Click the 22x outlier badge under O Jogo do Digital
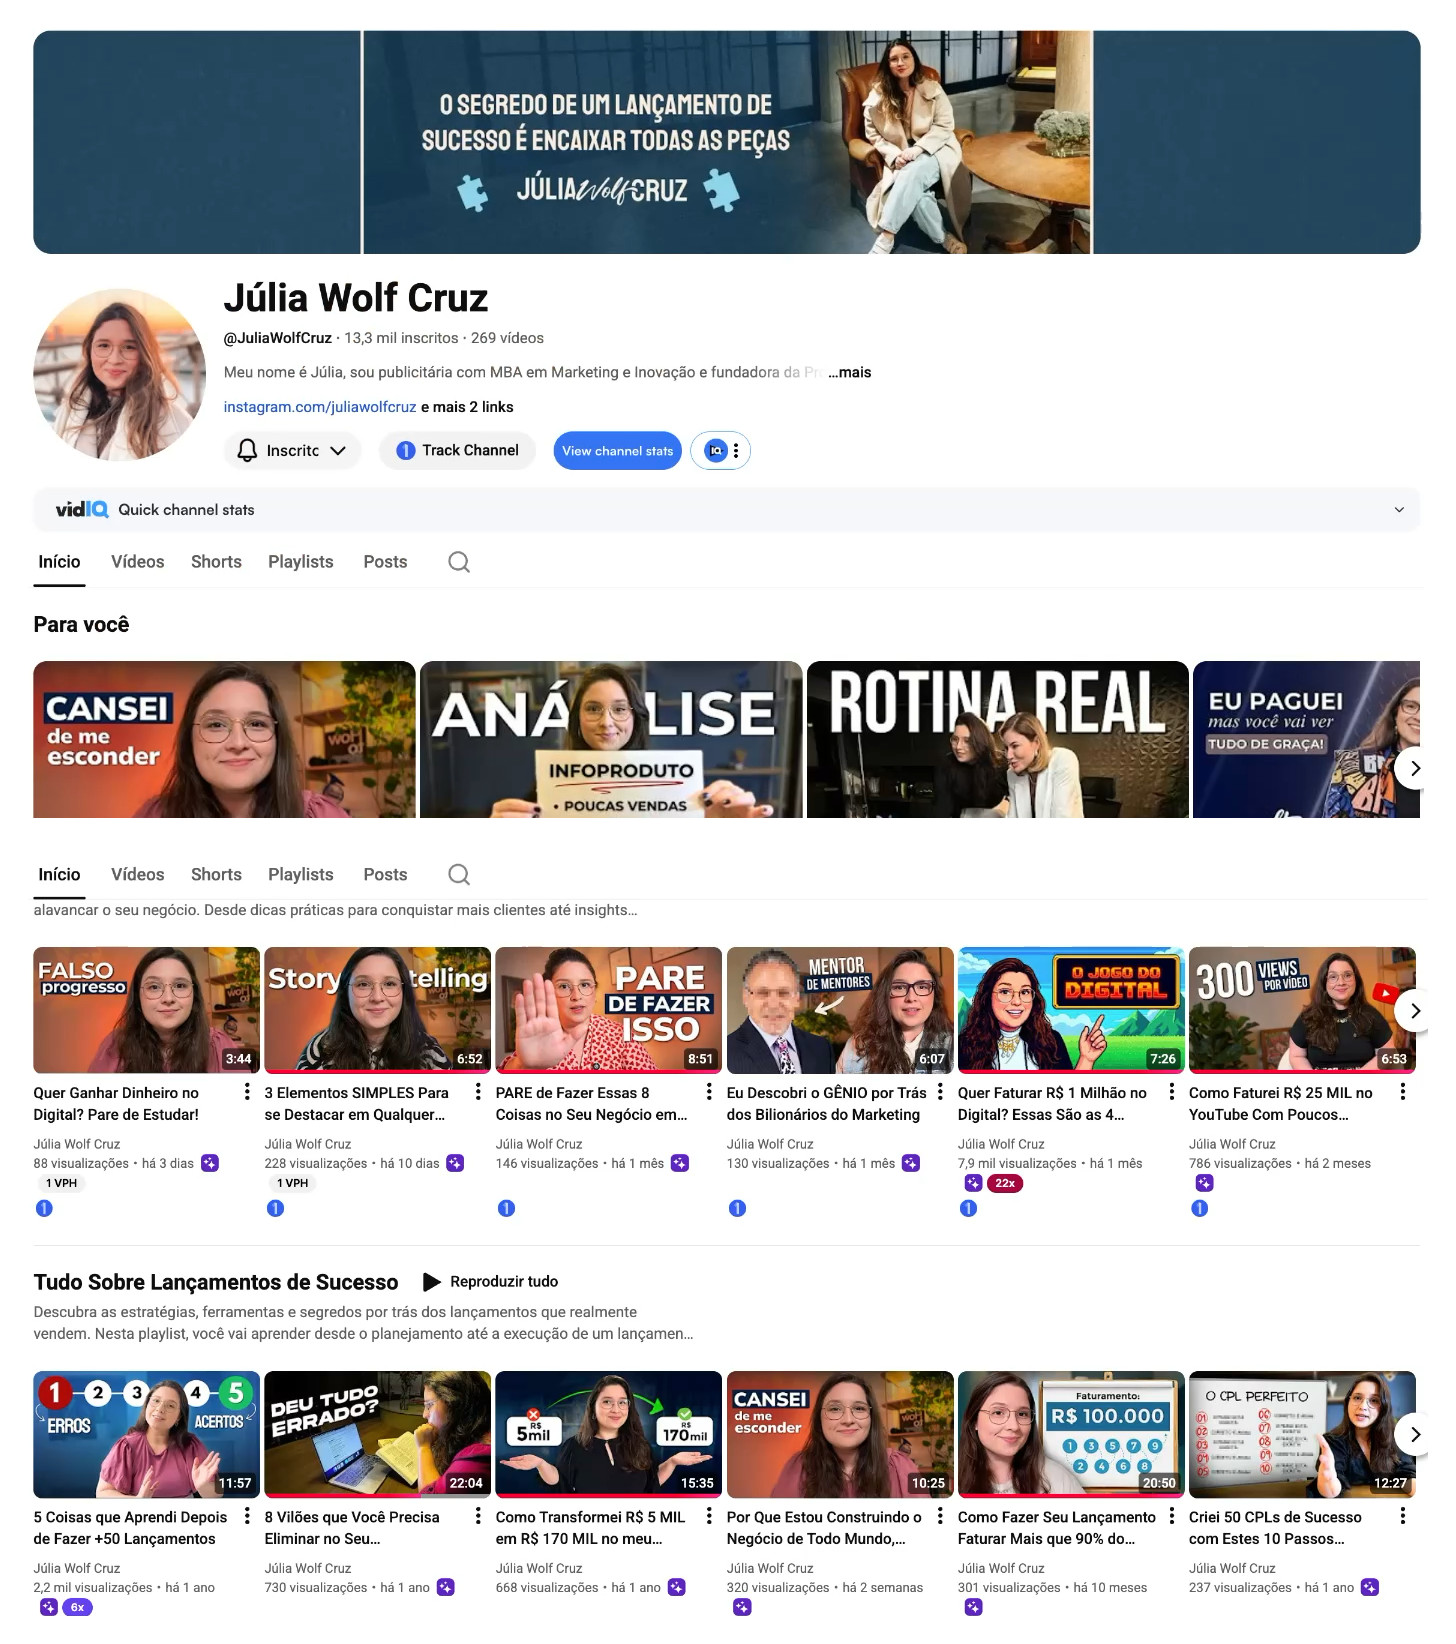Screen dimensions: 1456x1644 (1005, 1183)
